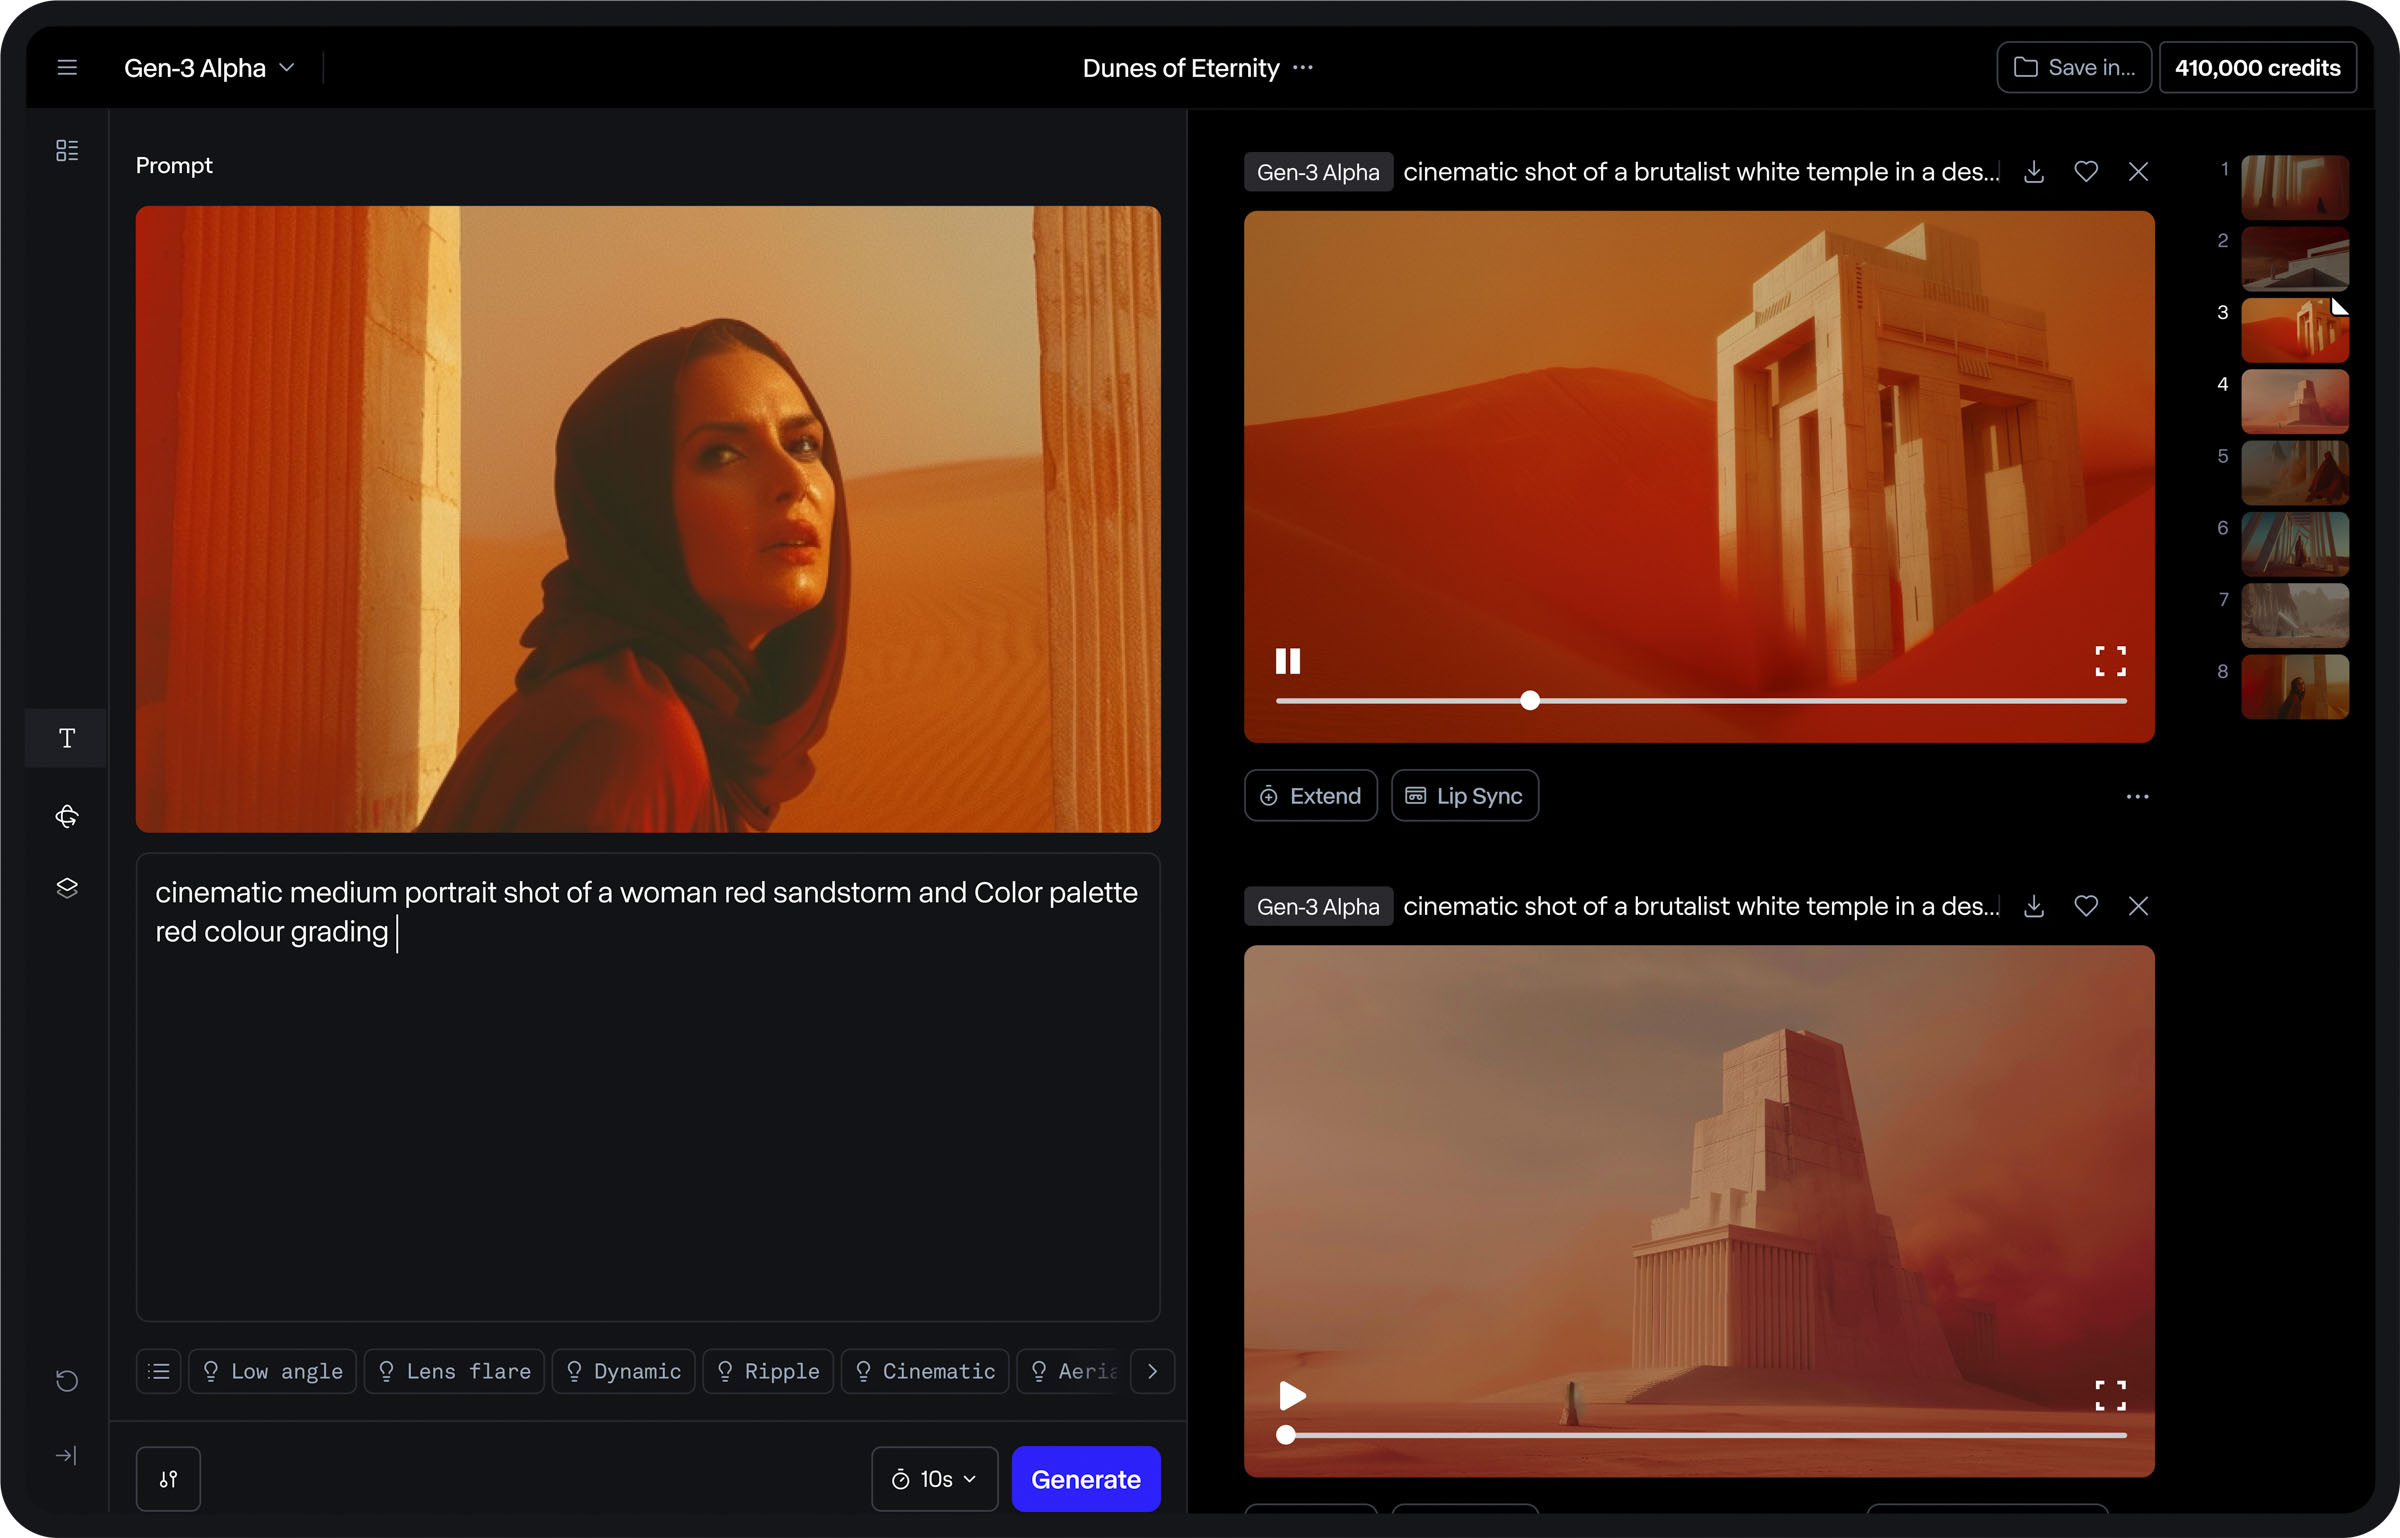The width and height of the screenshot is (2400, 1538).
Task: Open the sidebar assets list icon
Action: (67, 150)
